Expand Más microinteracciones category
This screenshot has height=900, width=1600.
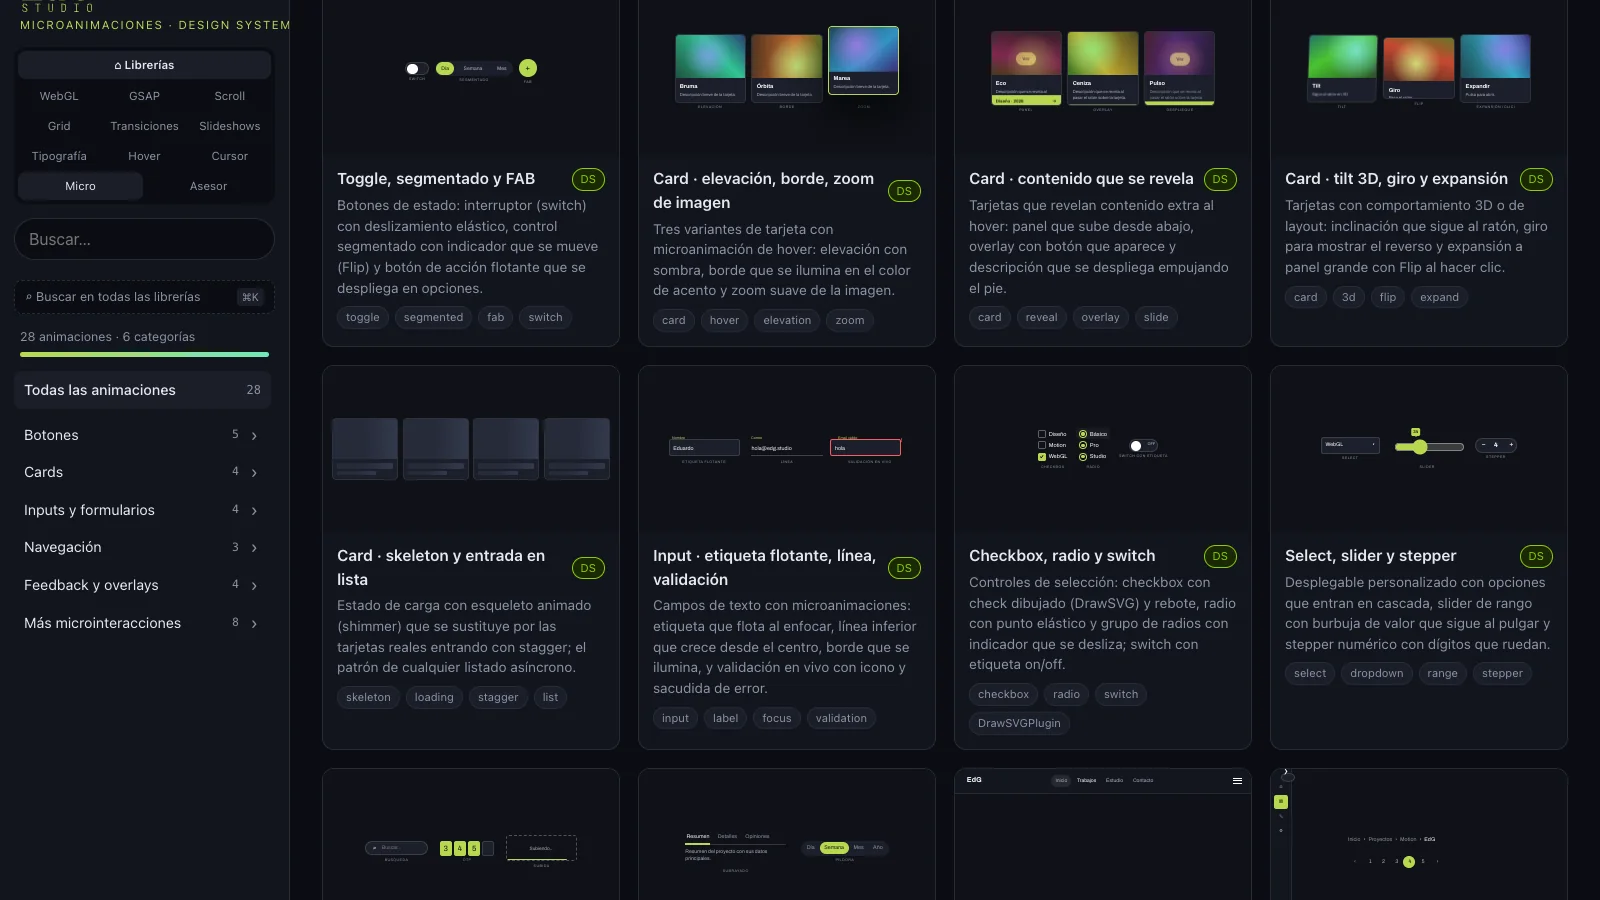(x=143, y=623)
